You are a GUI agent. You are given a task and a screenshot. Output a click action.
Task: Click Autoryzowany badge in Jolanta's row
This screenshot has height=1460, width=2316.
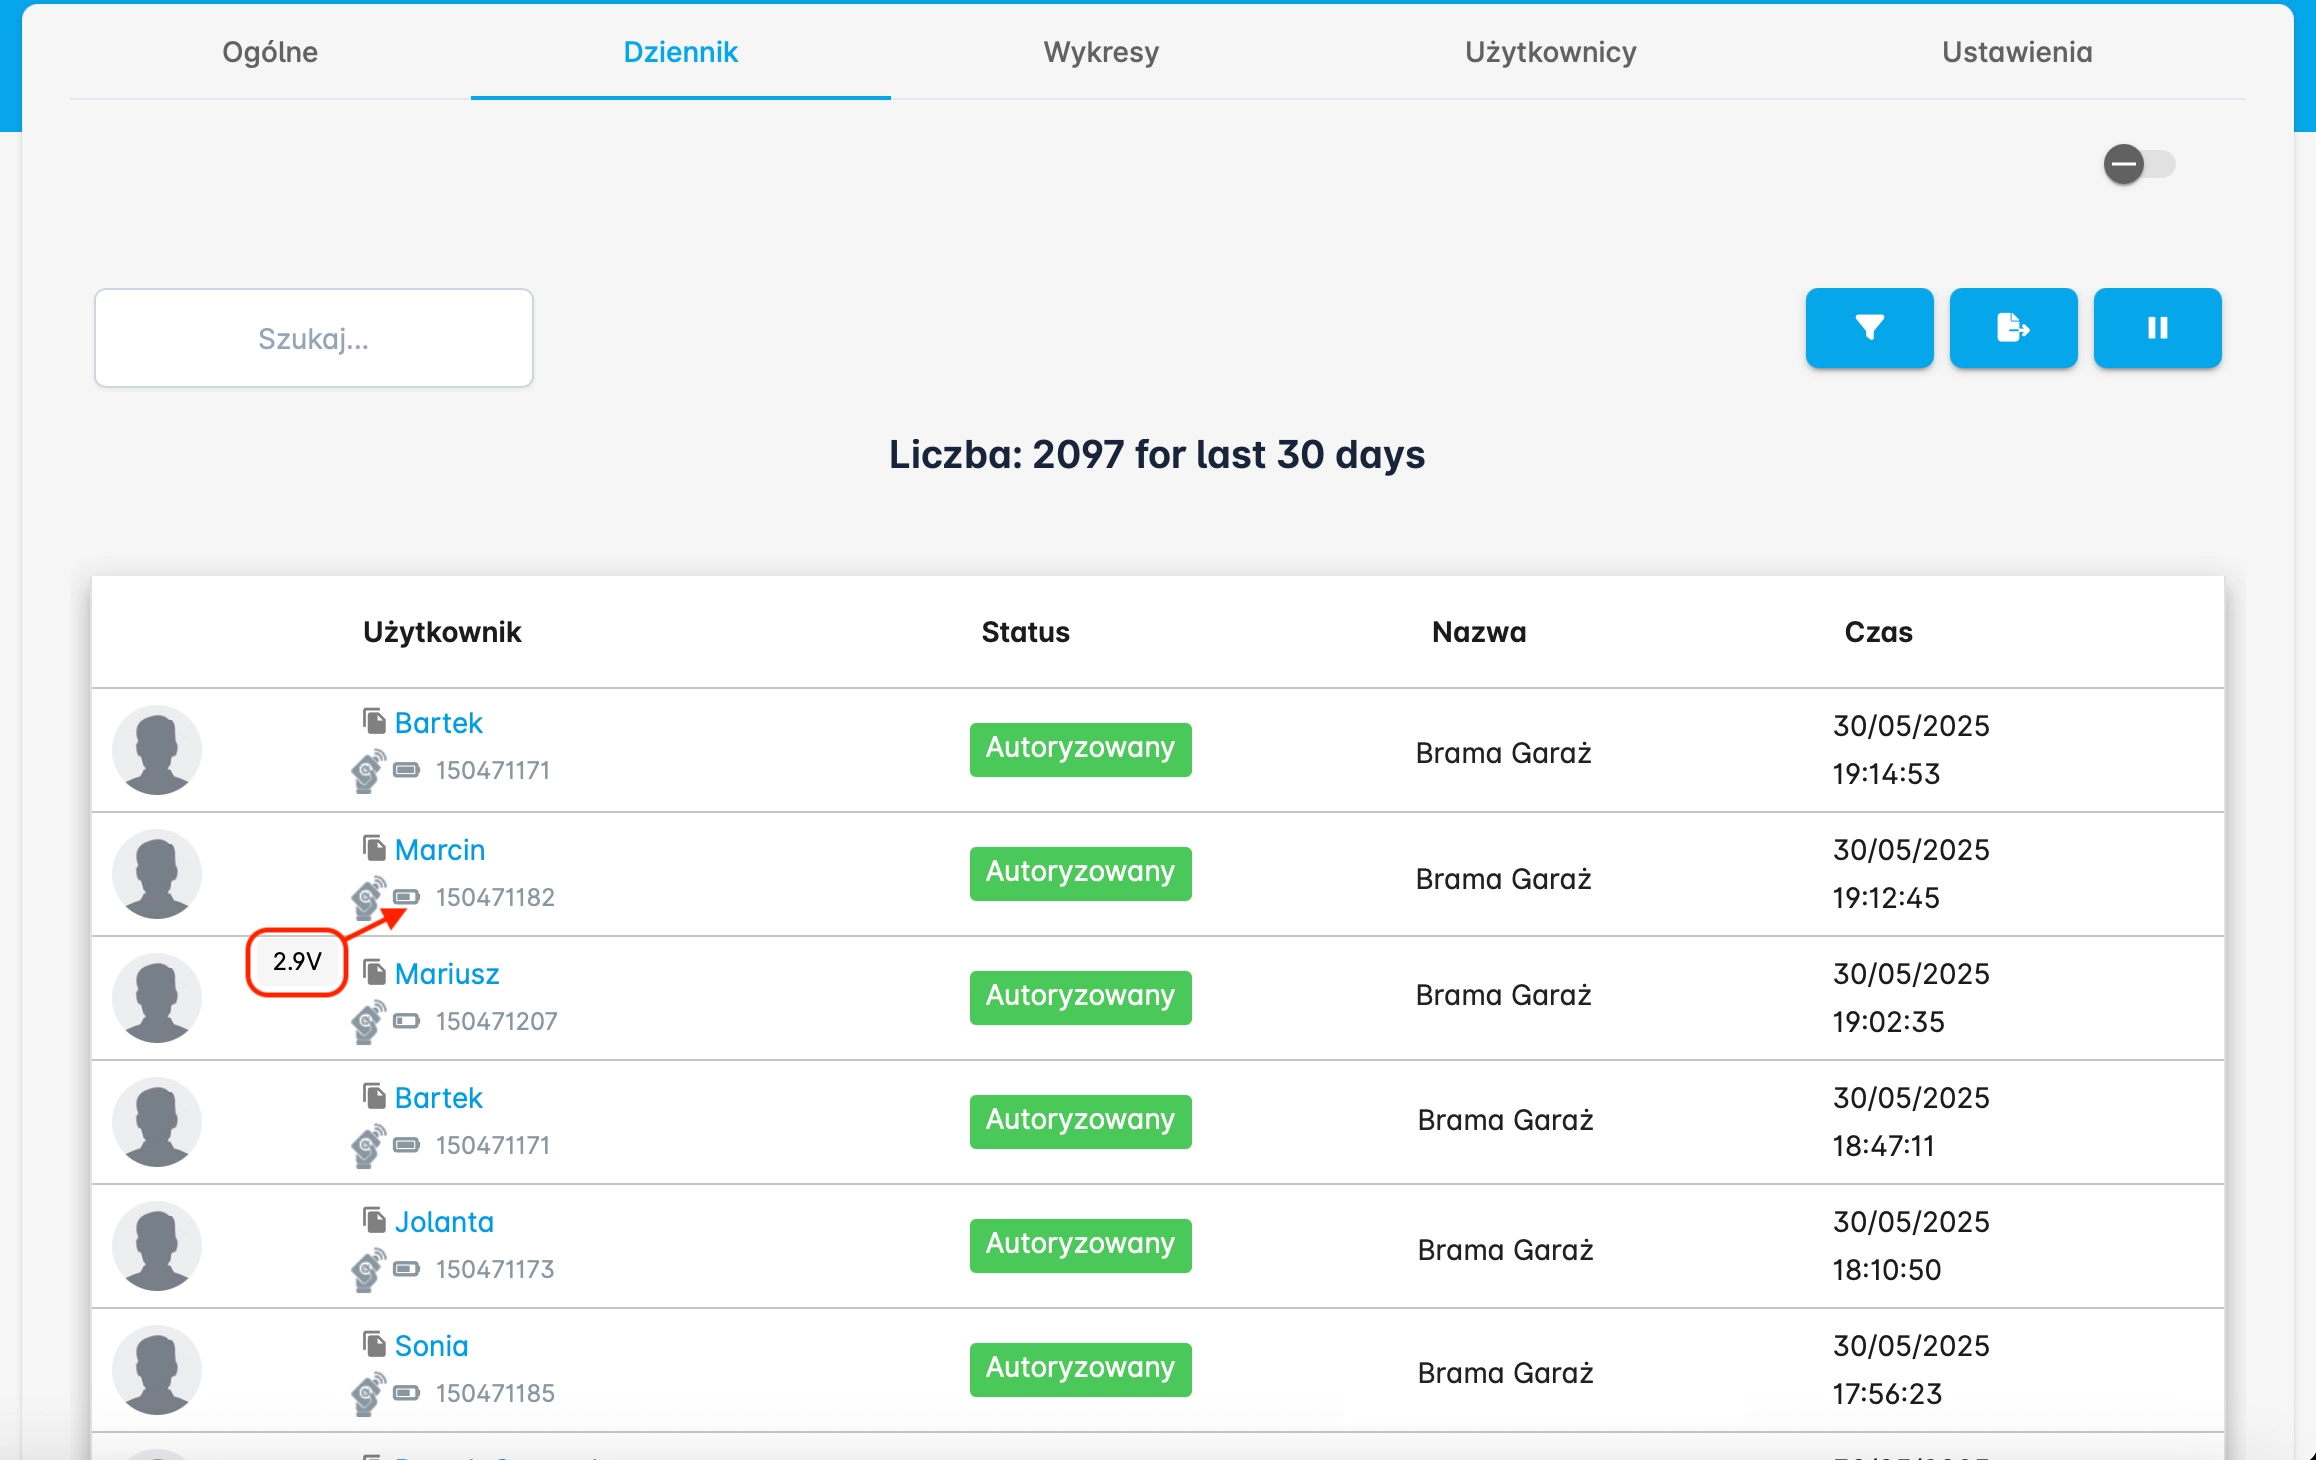[1080, 1245]
